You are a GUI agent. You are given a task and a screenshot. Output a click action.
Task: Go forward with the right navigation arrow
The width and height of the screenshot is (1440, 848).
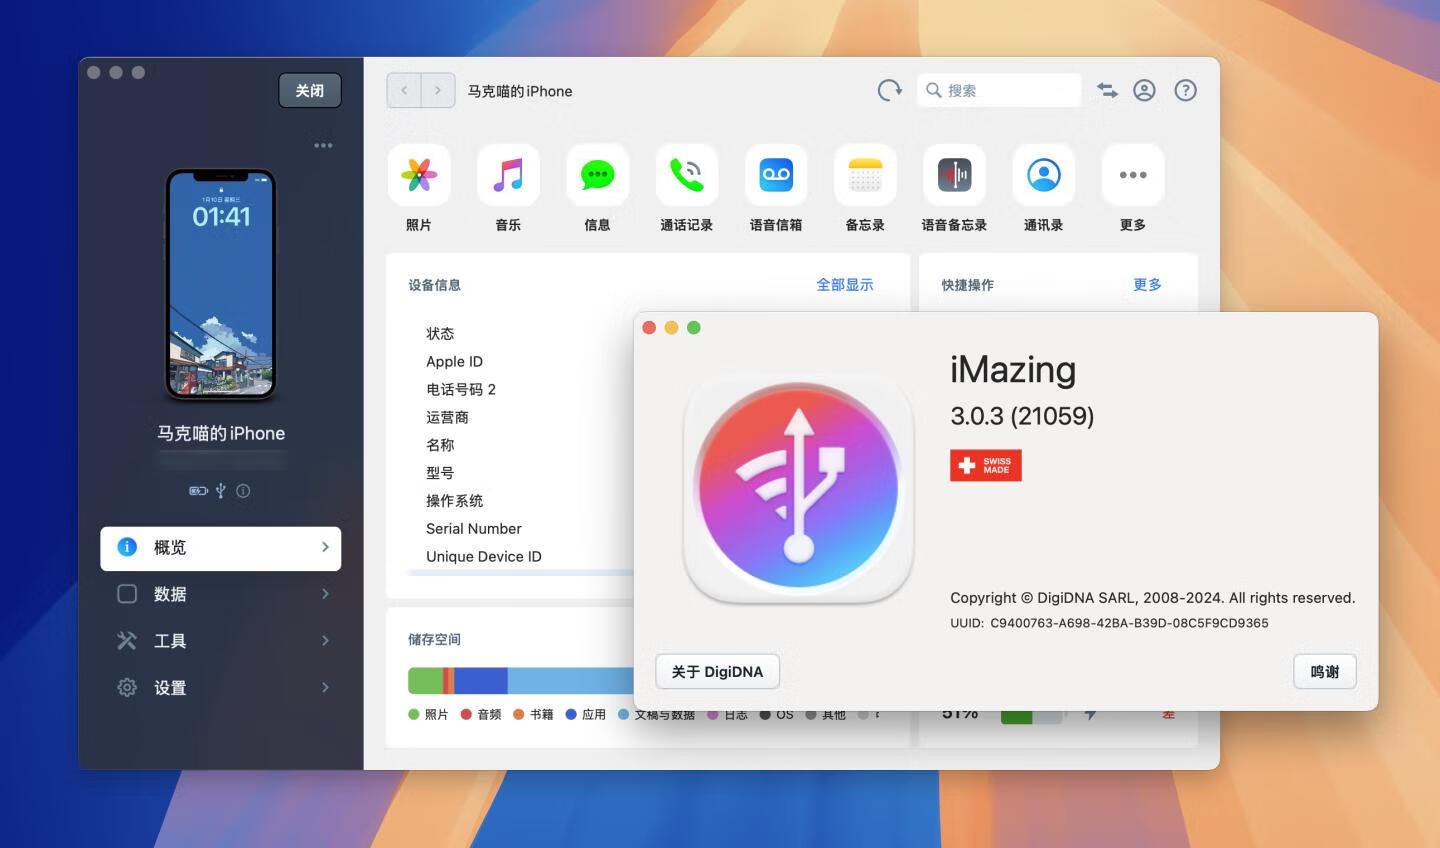pos(438,90)
